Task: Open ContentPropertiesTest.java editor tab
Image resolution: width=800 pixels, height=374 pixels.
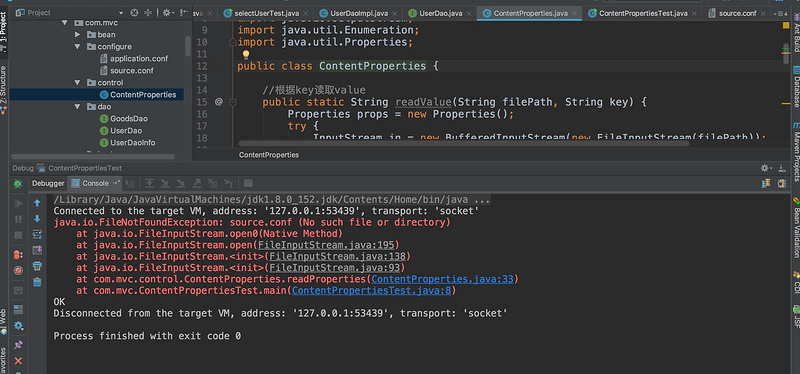Action: click(x=642, y=13)
